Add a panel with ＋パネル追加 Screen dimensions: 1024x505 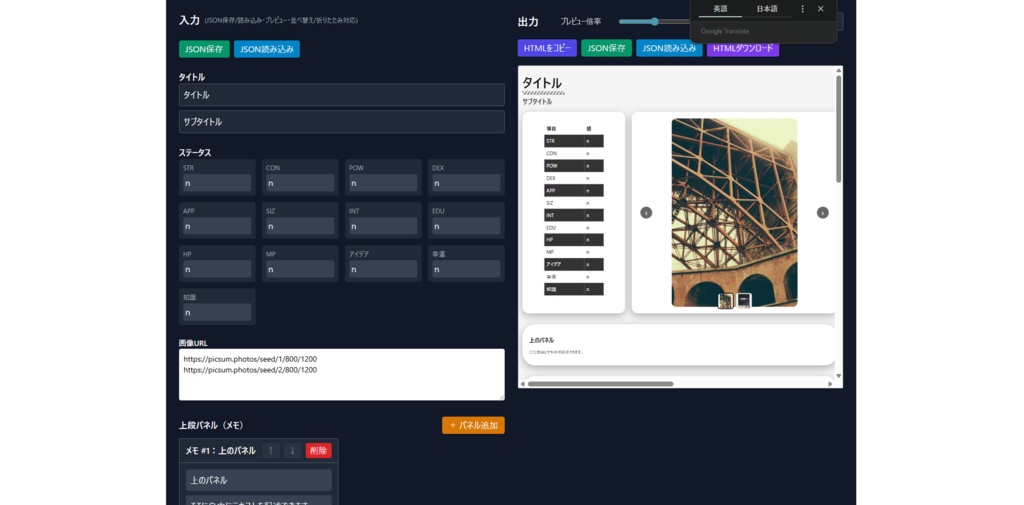click(x=473, y=425)
